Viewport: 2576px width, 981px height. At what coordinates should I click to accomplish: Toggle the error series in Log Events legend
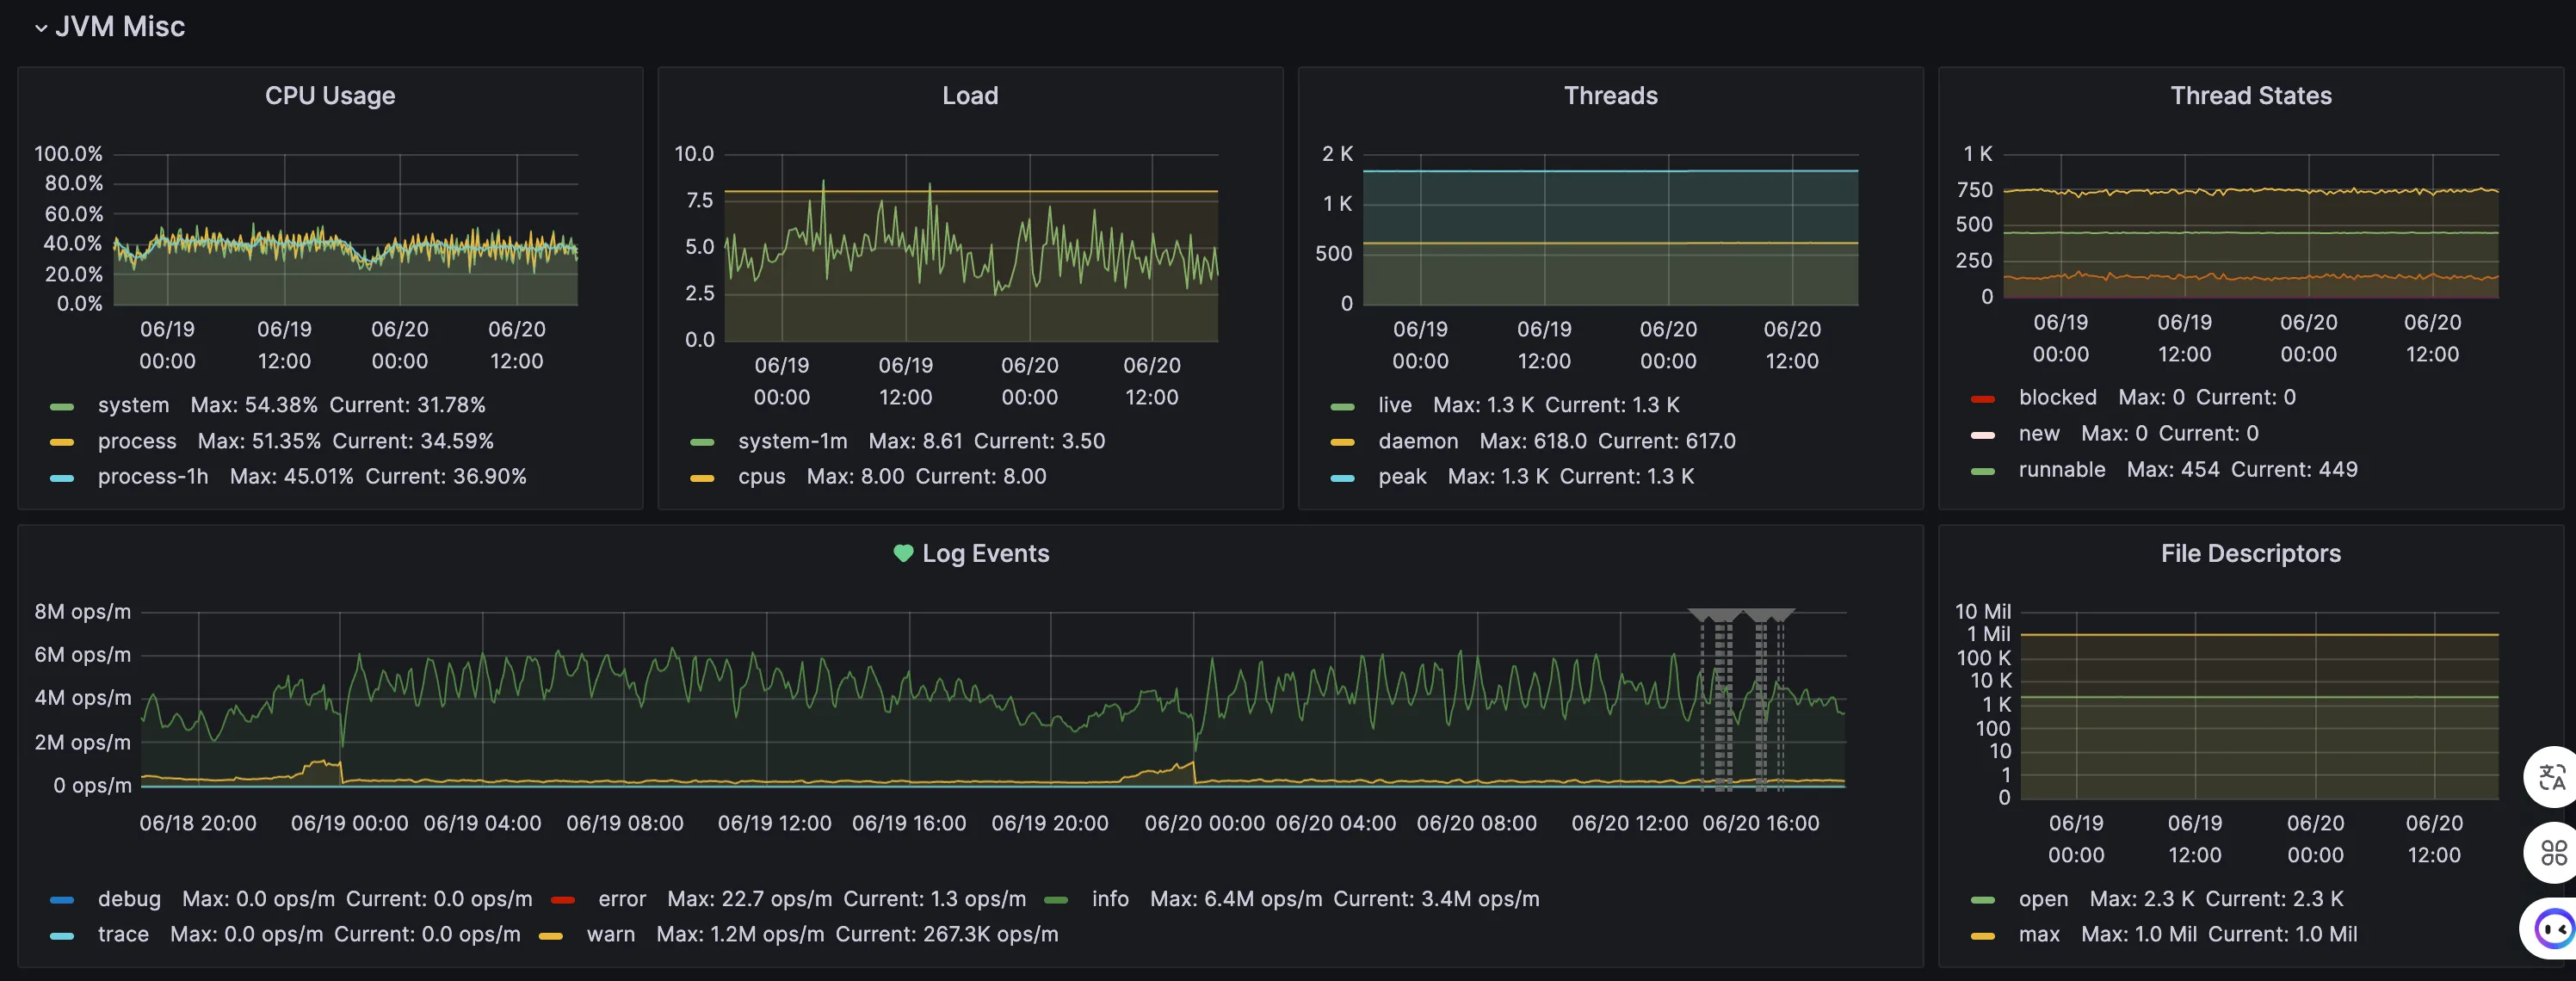click(622, 899)
